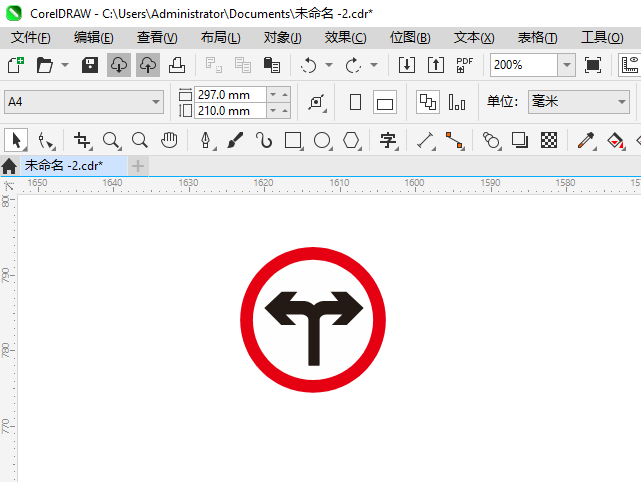Select the Transparency checkerboard tool
Viewport: 641px width, 482px height.
point(549,141)
